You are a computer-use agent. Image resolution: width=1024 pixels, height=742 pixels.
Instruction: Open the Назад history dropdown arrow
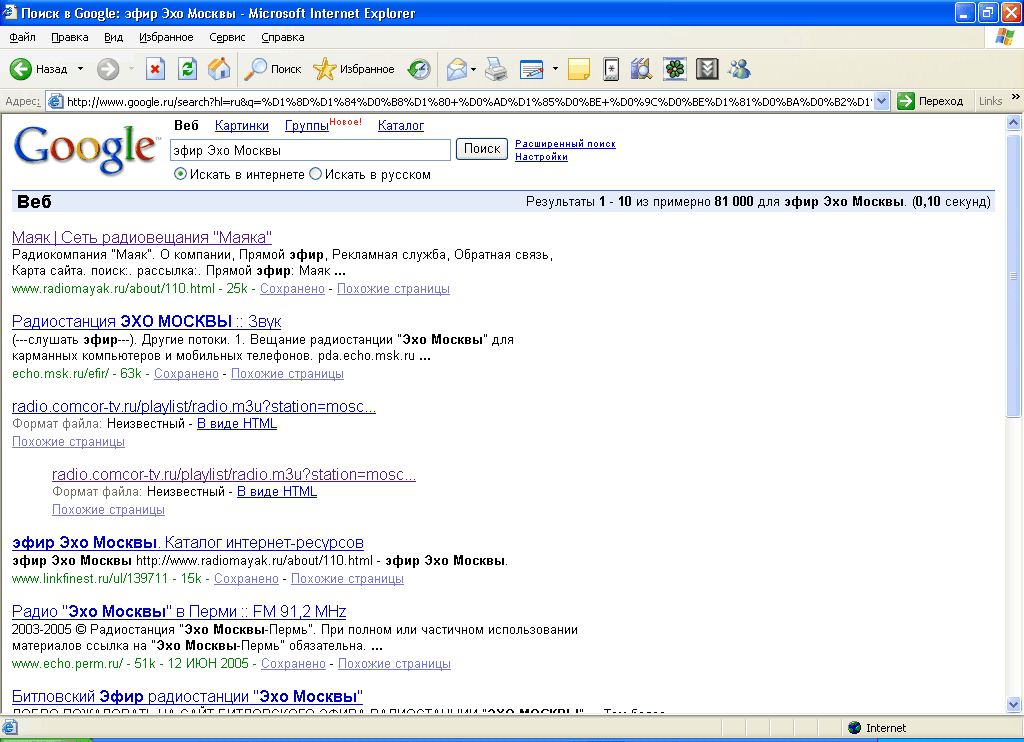[x=80, y=69]
